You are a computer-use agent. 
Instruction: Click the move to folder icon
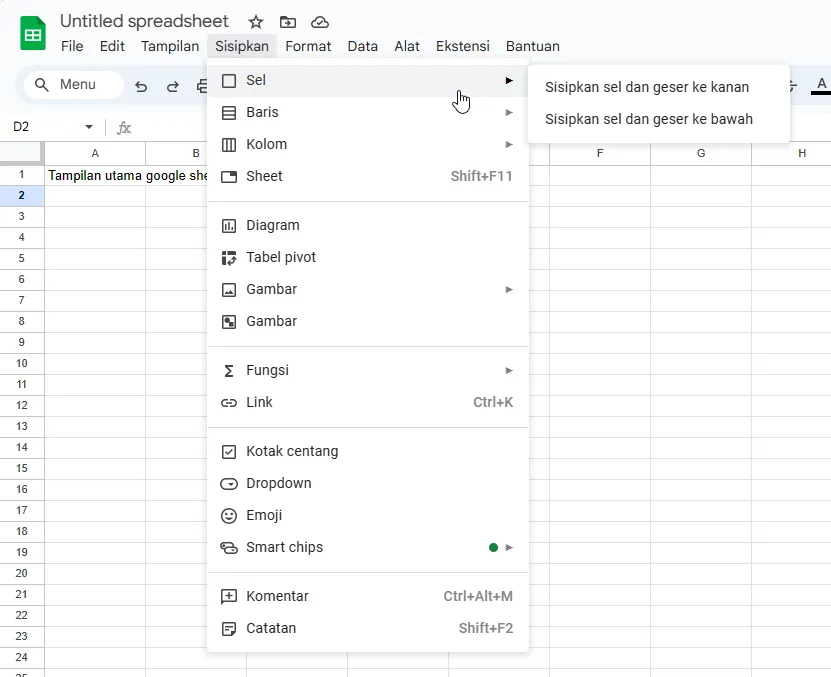coord(288,22)
